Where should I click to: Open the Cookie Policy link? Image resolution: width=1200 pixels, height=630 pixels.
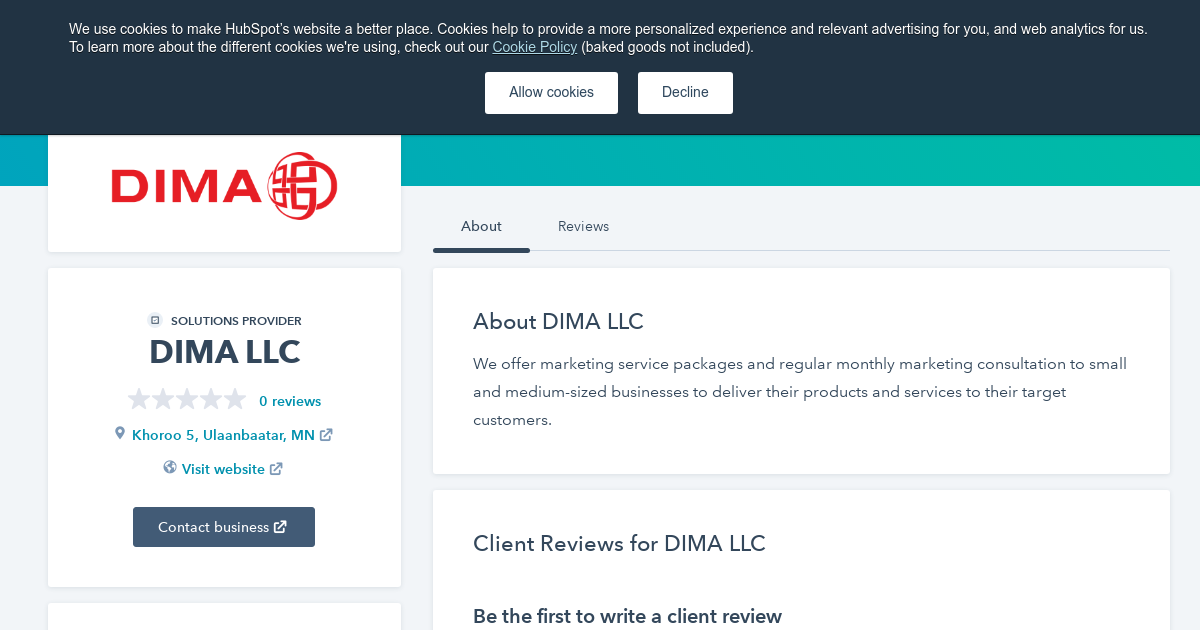click(x=534, y=47)
